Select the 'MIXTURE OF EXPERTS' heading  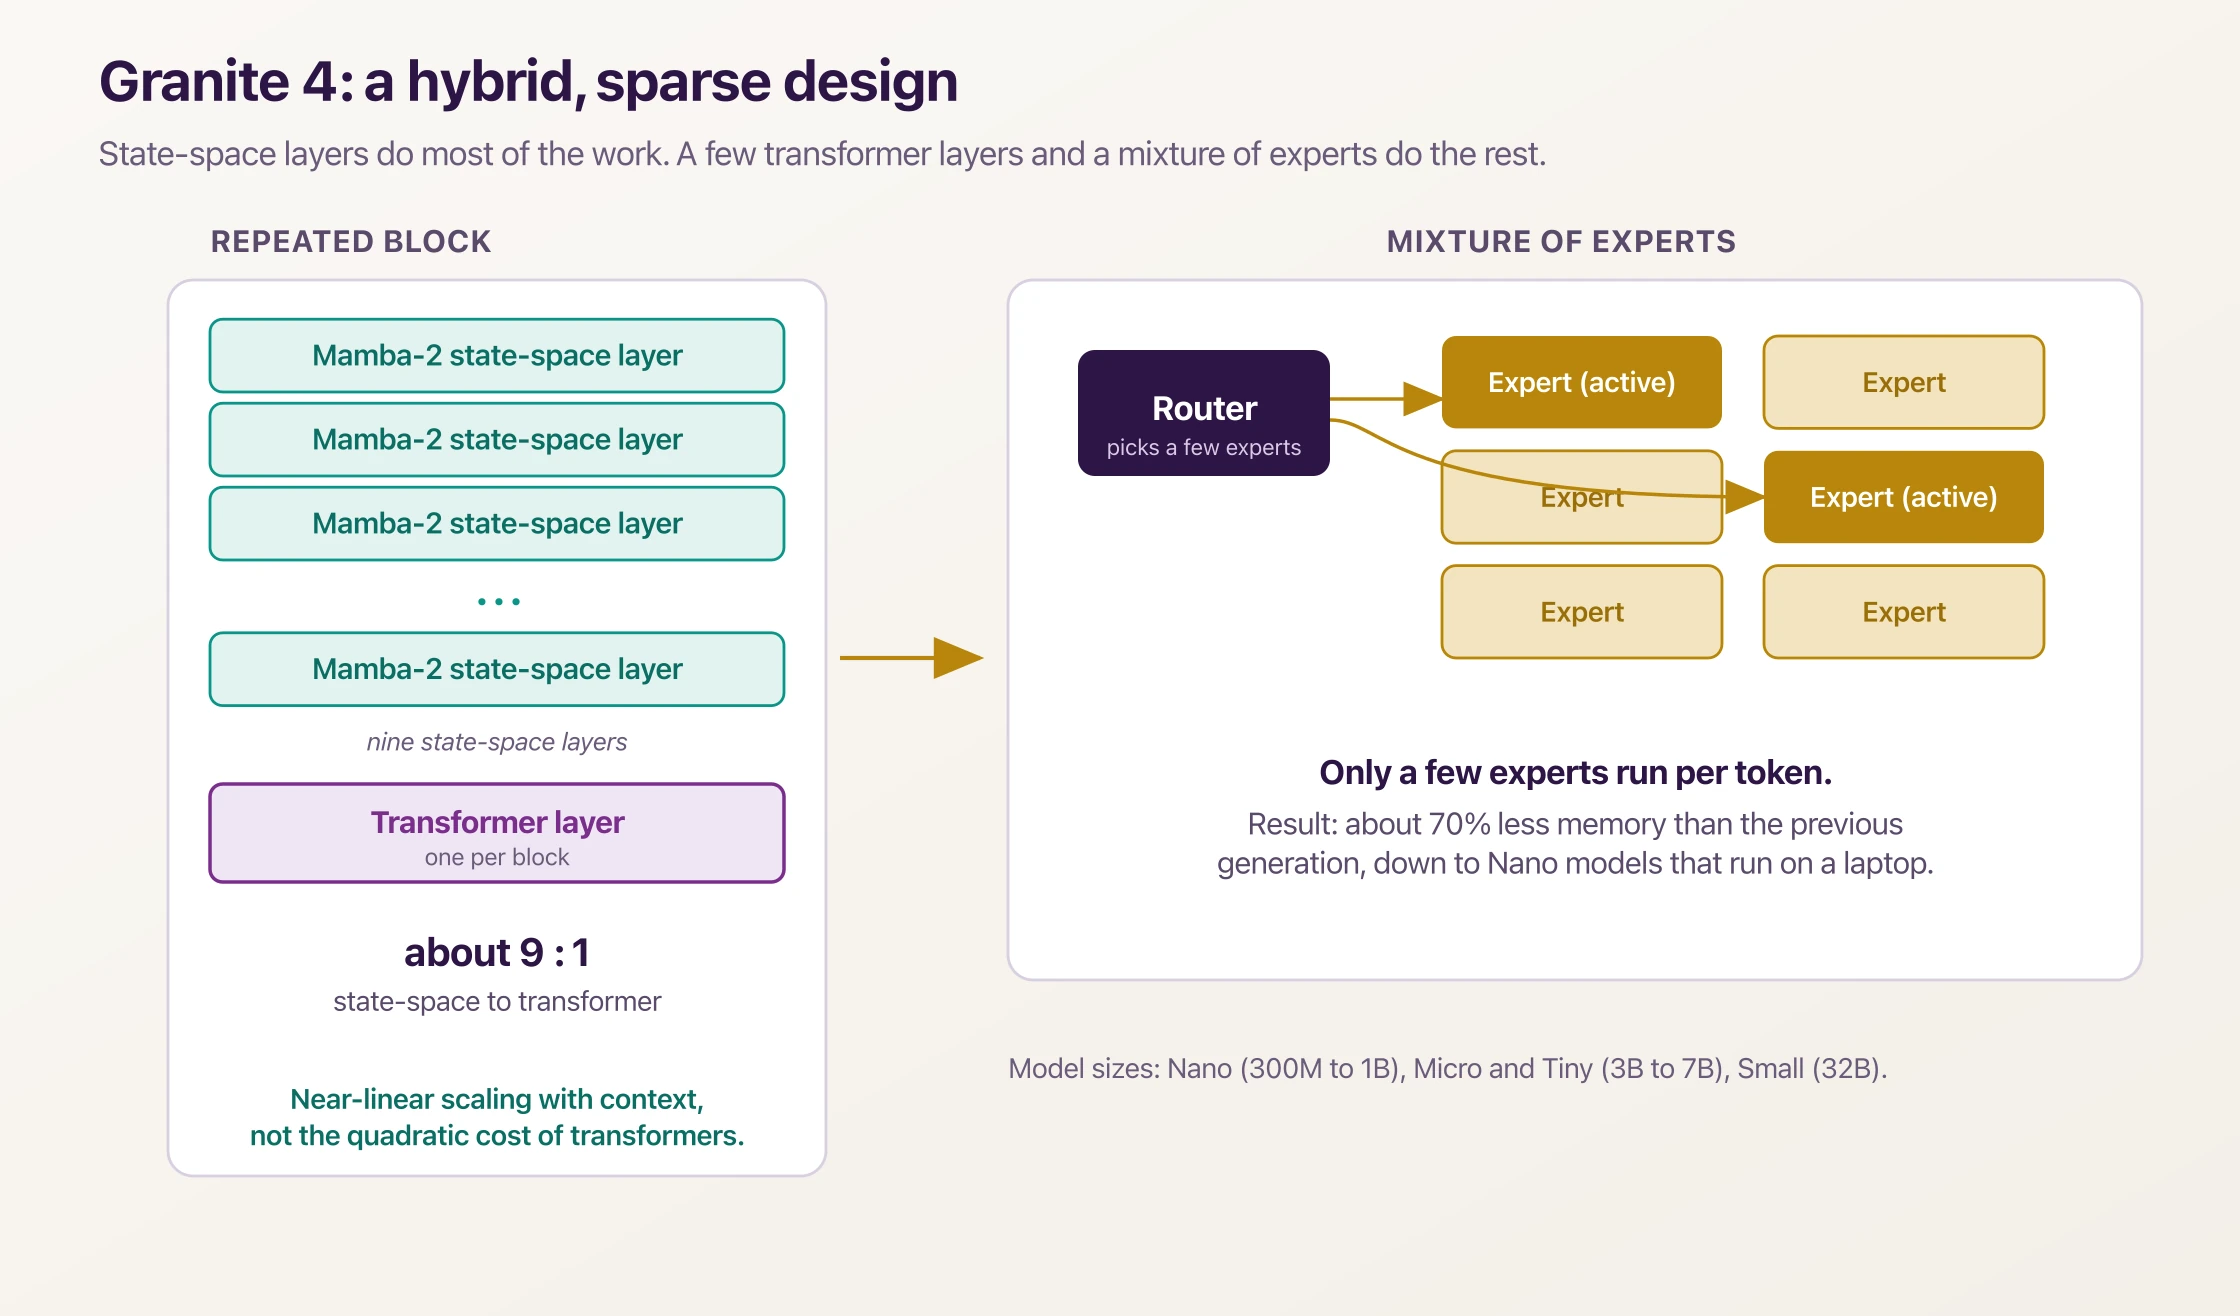1561,241
